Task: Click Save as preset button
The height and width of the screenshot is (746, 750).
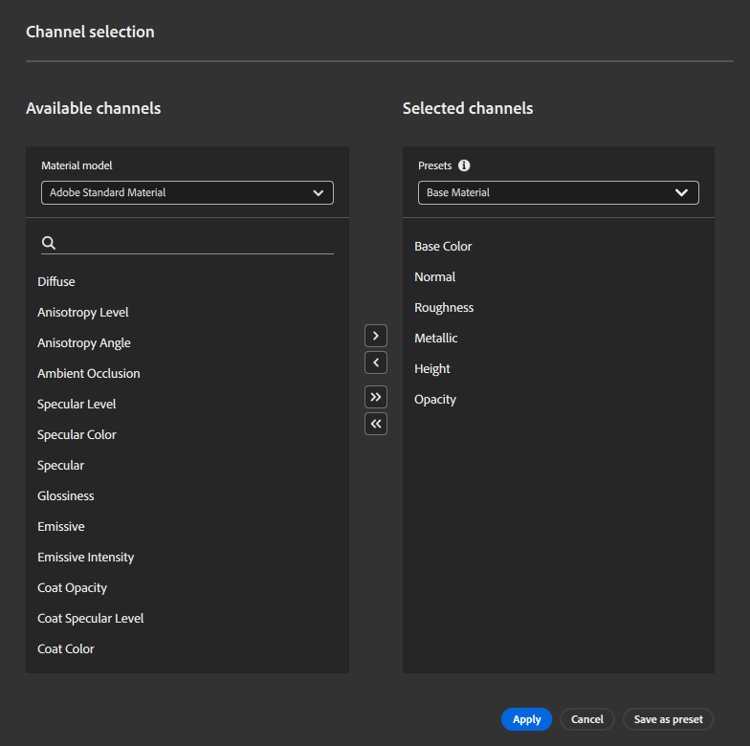Action: (668, 719)
